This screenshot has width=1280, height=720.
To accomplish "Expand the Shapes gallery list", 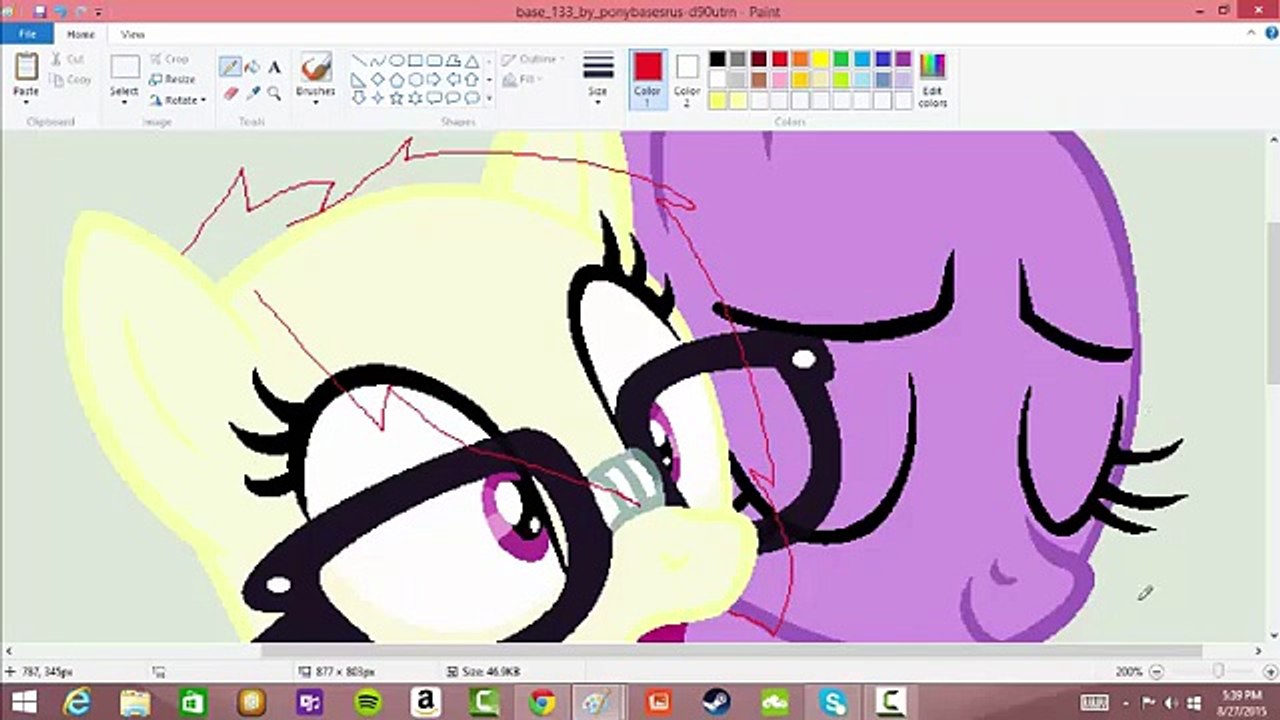I will 489,98.
